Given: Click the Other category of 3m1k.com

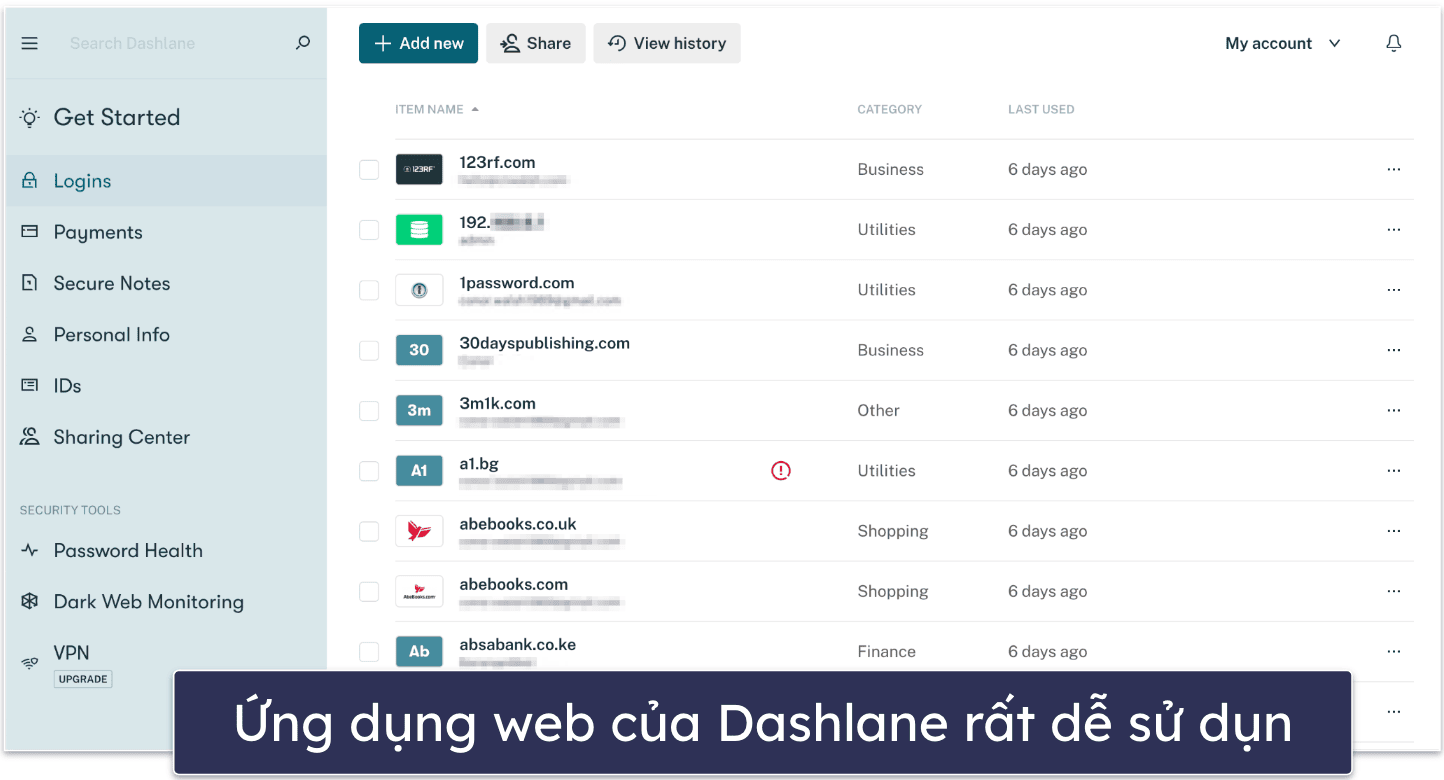Looking at the screenshot, I should tap(878, 410).
